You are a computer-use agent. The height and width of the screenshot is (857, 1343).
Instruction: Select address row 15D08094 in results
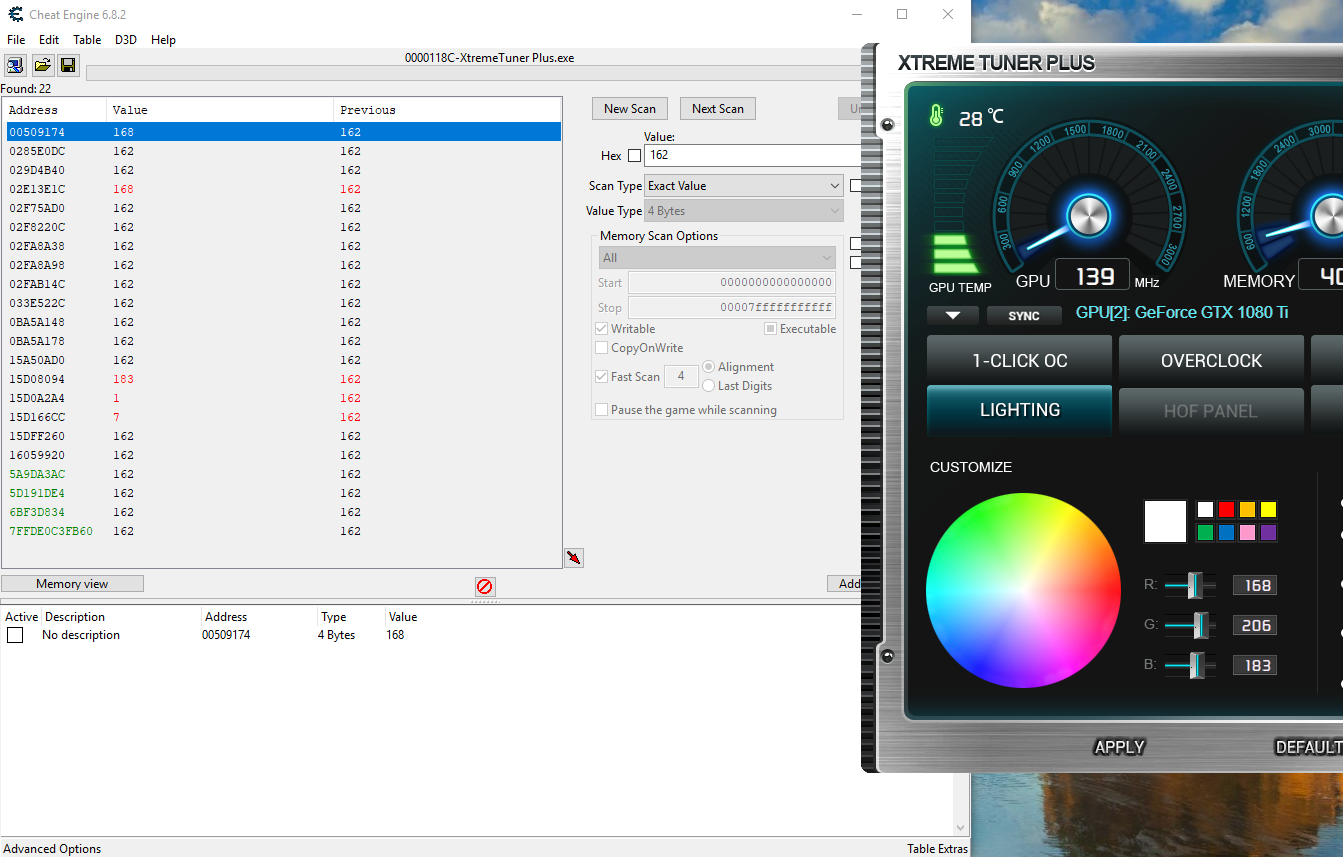click(283, 379)
